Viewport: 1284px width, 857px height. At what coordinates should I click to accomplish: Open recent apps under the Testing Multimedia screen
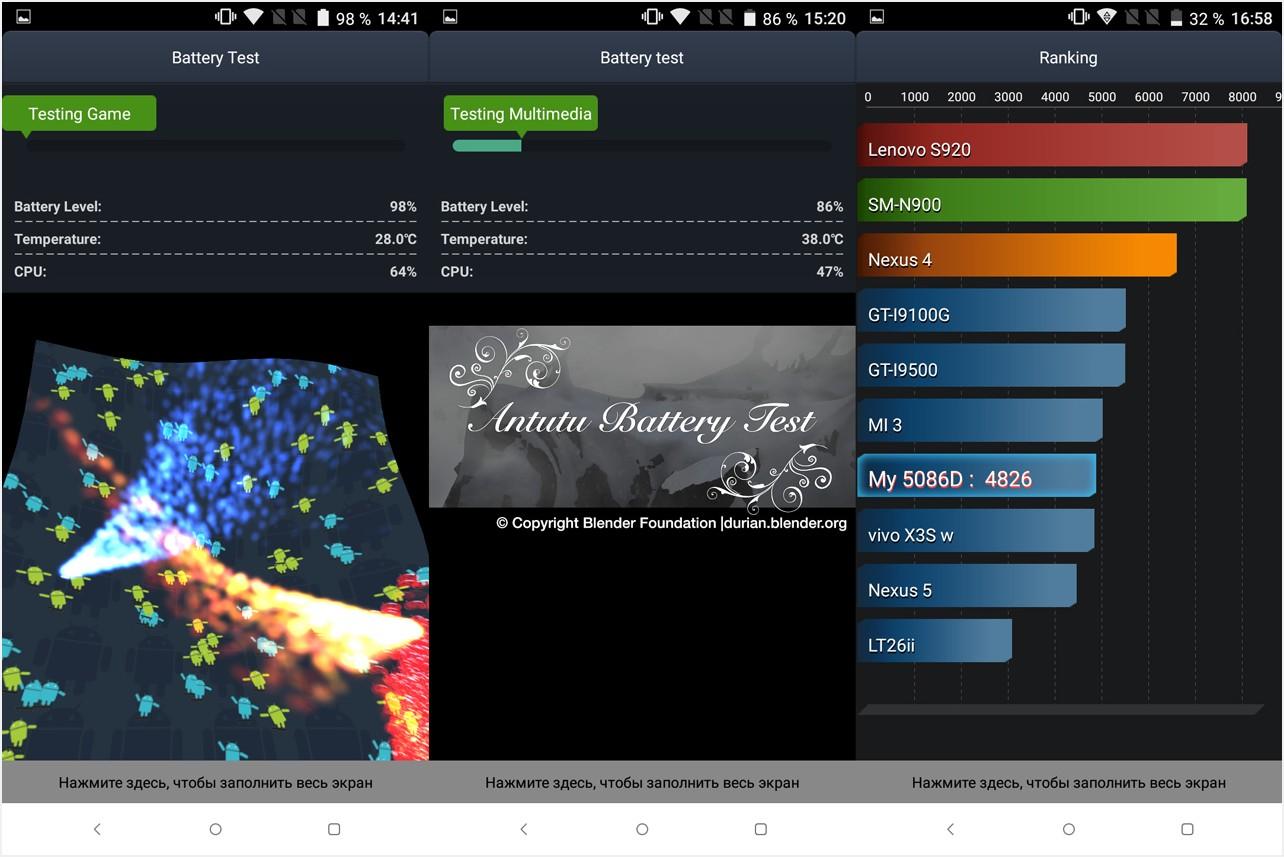pos(761,829)
